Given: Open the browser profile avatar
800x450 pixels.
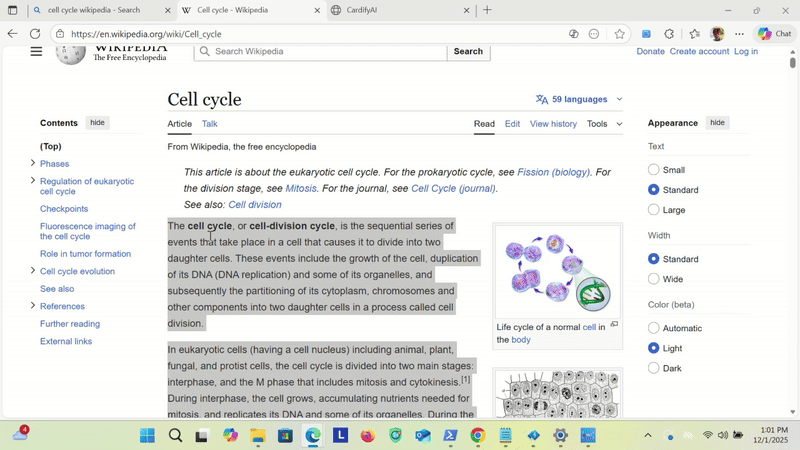Looking at the screenshot, I should [x=717, y=34].
